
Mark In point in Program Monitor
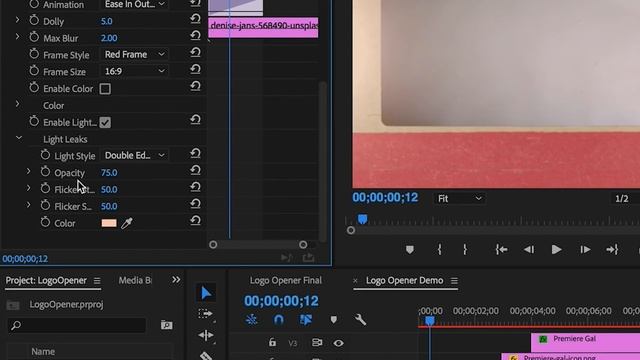pos(439,249)
